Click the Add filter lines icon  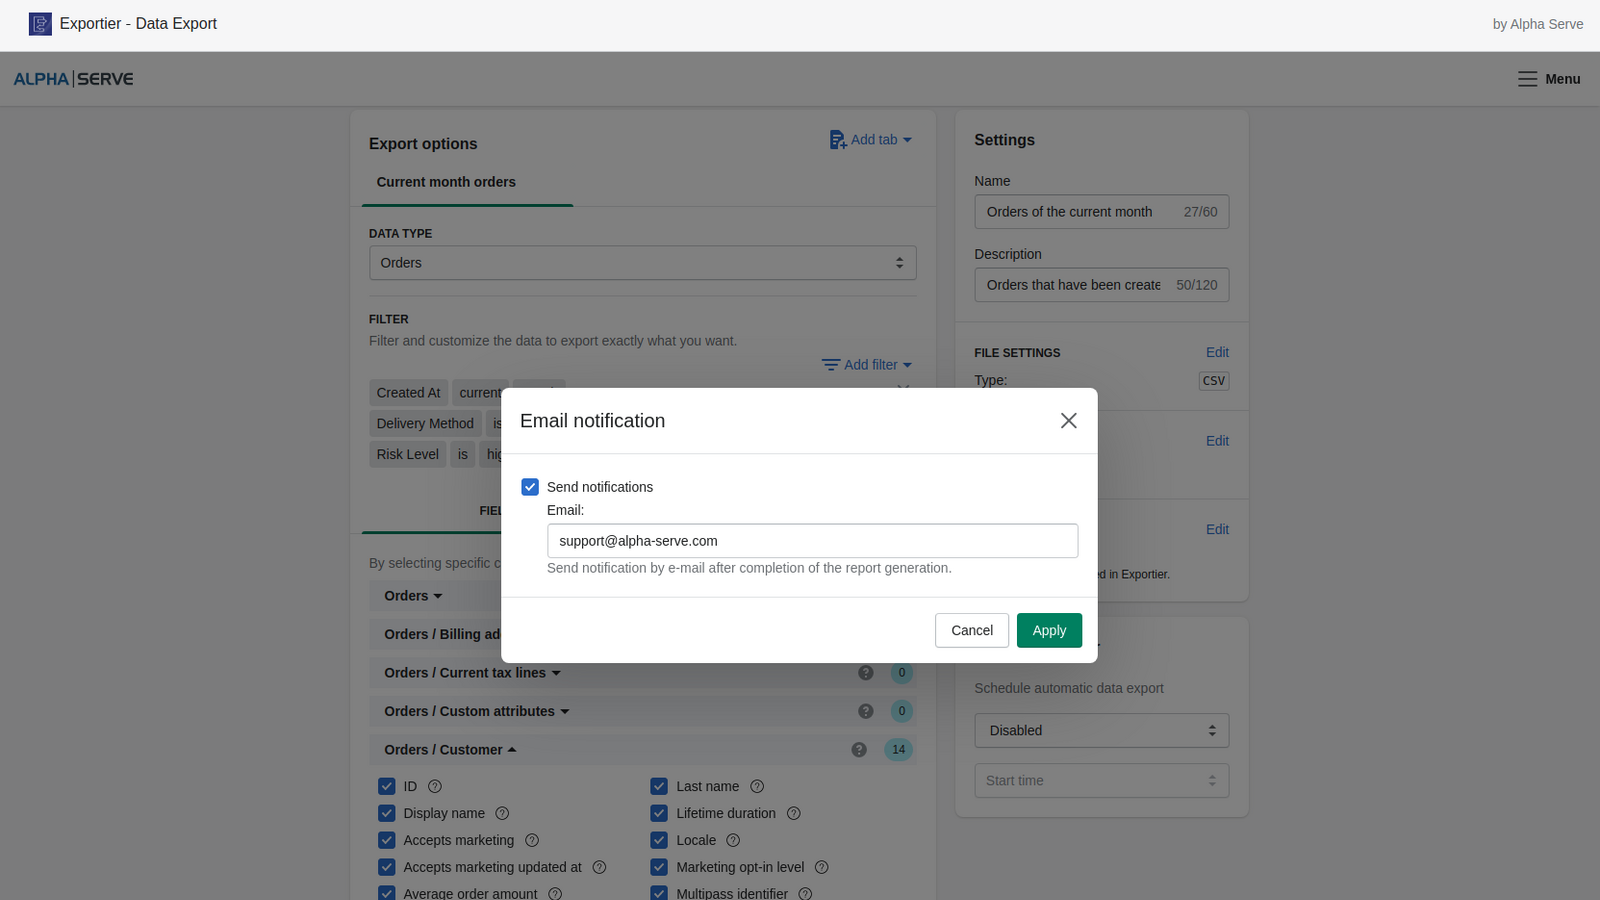point(830,365)
